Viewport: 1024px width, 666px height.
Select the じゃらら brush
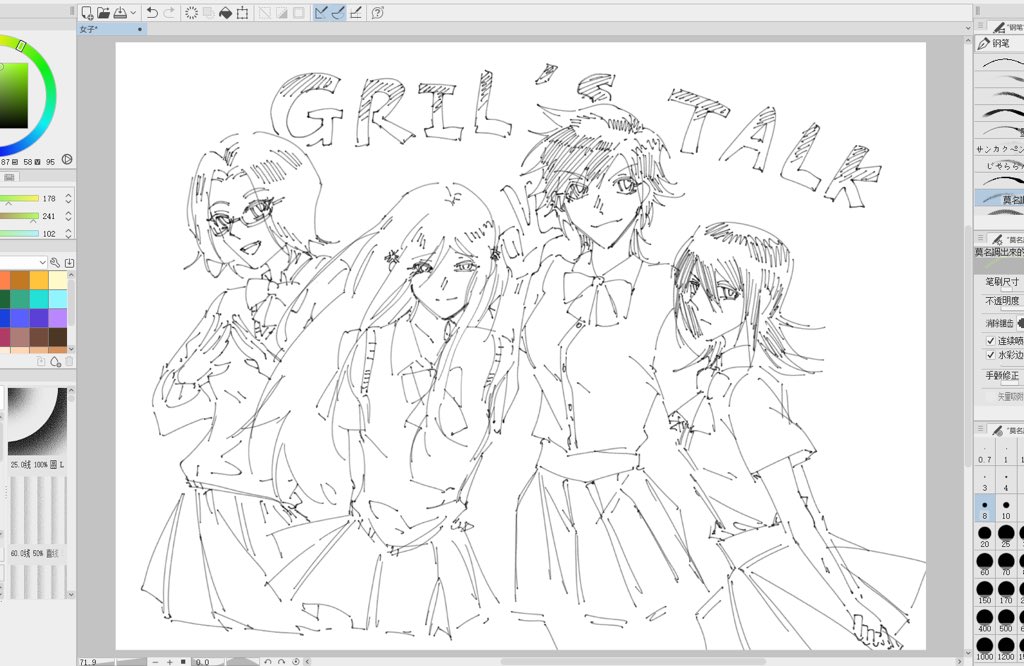coord(999,166)
